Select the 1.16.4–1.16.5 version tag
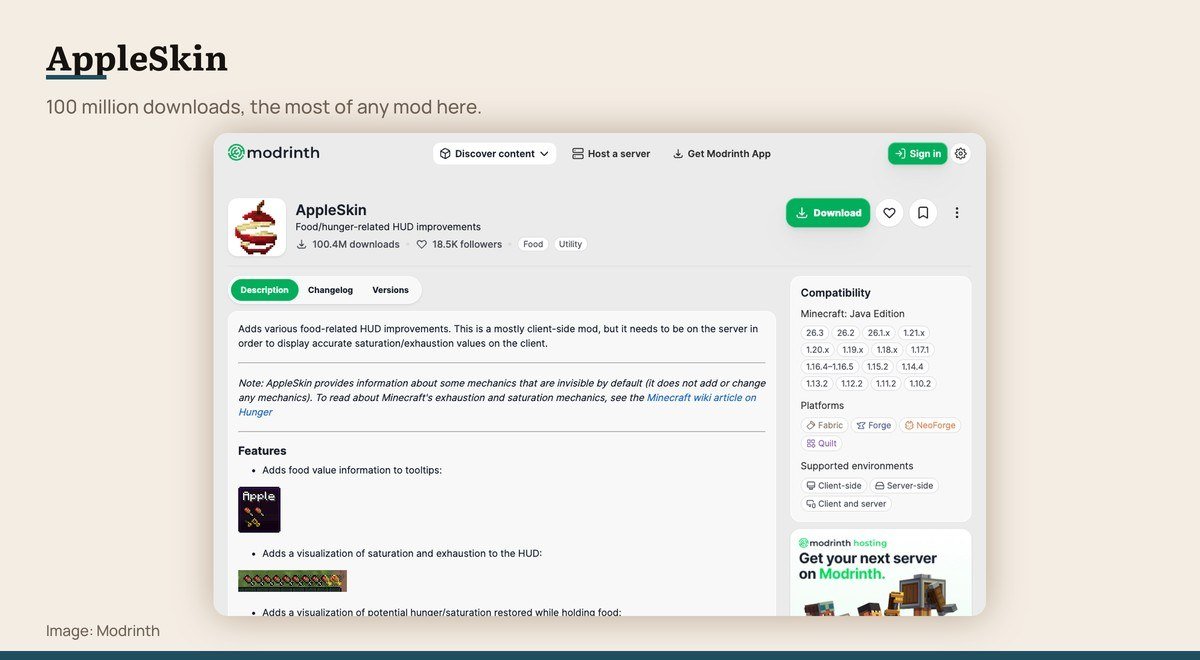1200x660 pixels. point(830,367)
